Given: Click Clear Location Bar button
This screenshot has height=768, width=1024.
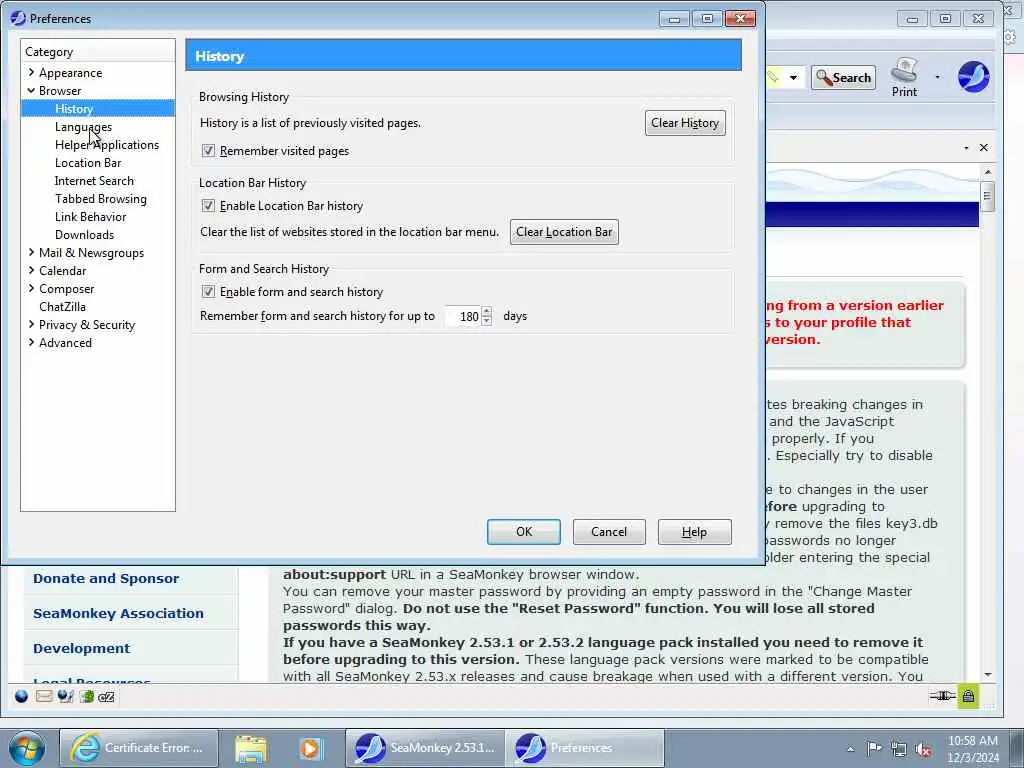Looking at the screenshot, I should (x=564, y=232).
